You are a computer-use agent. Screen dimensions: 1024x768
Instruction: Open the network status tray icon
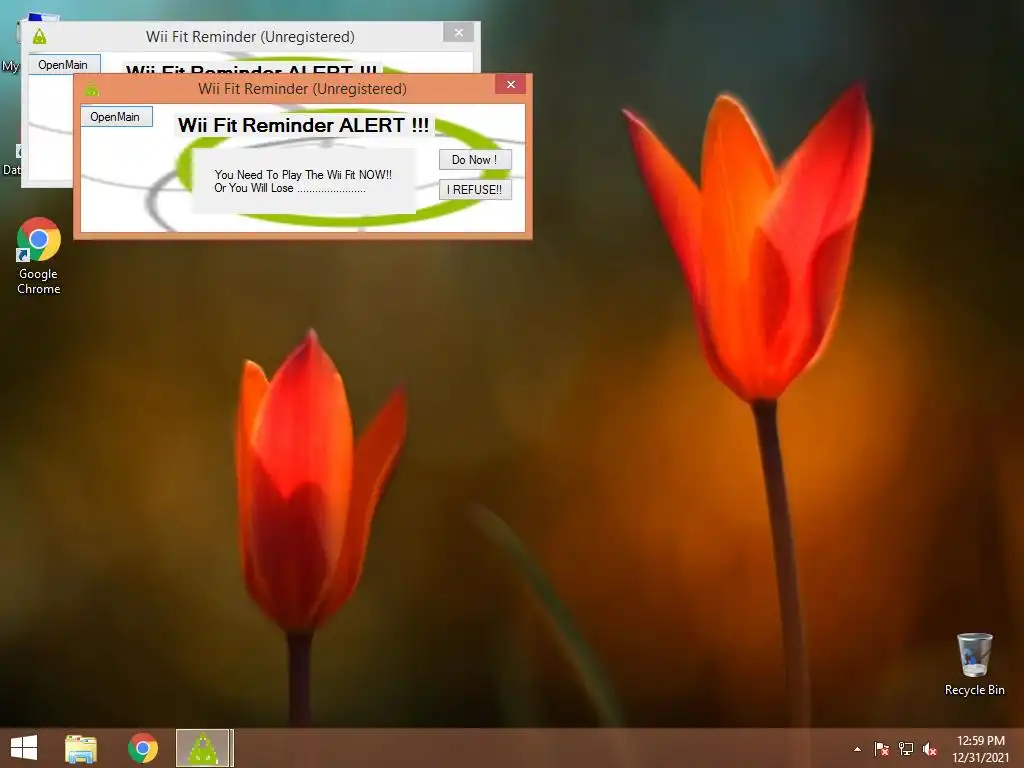(x=906, y=749)
